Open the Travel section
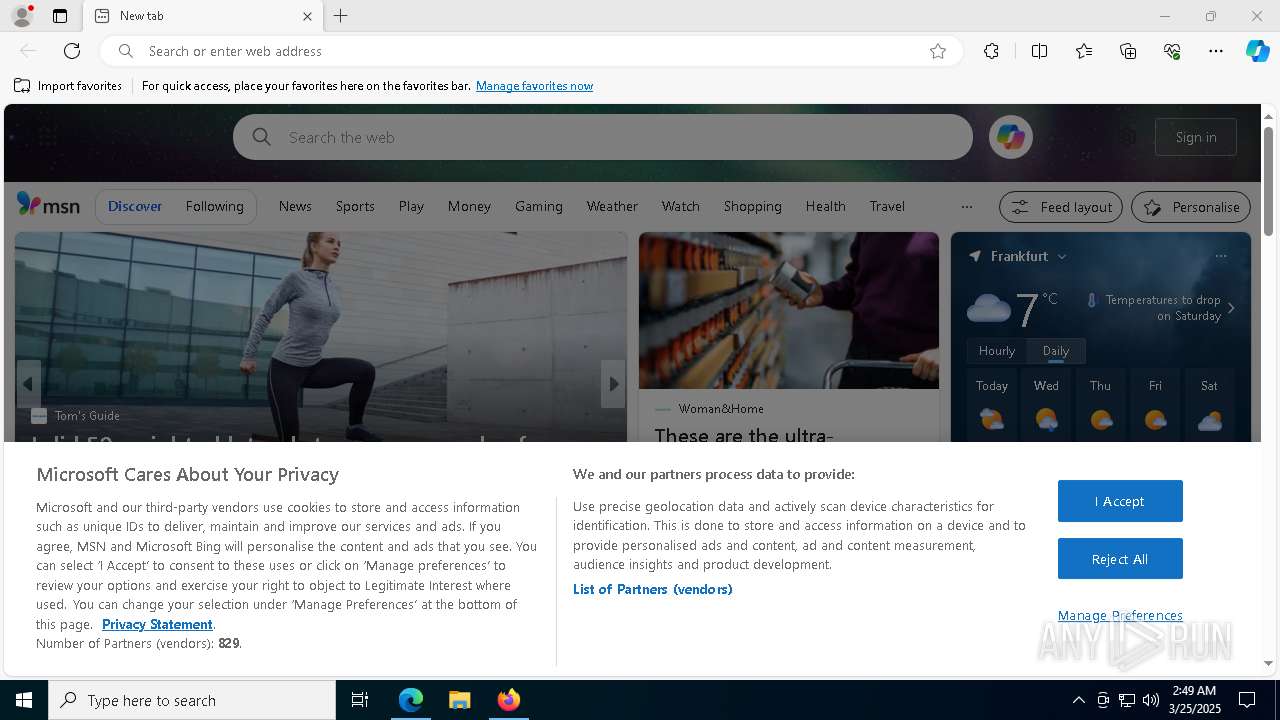 pos(887,206)
